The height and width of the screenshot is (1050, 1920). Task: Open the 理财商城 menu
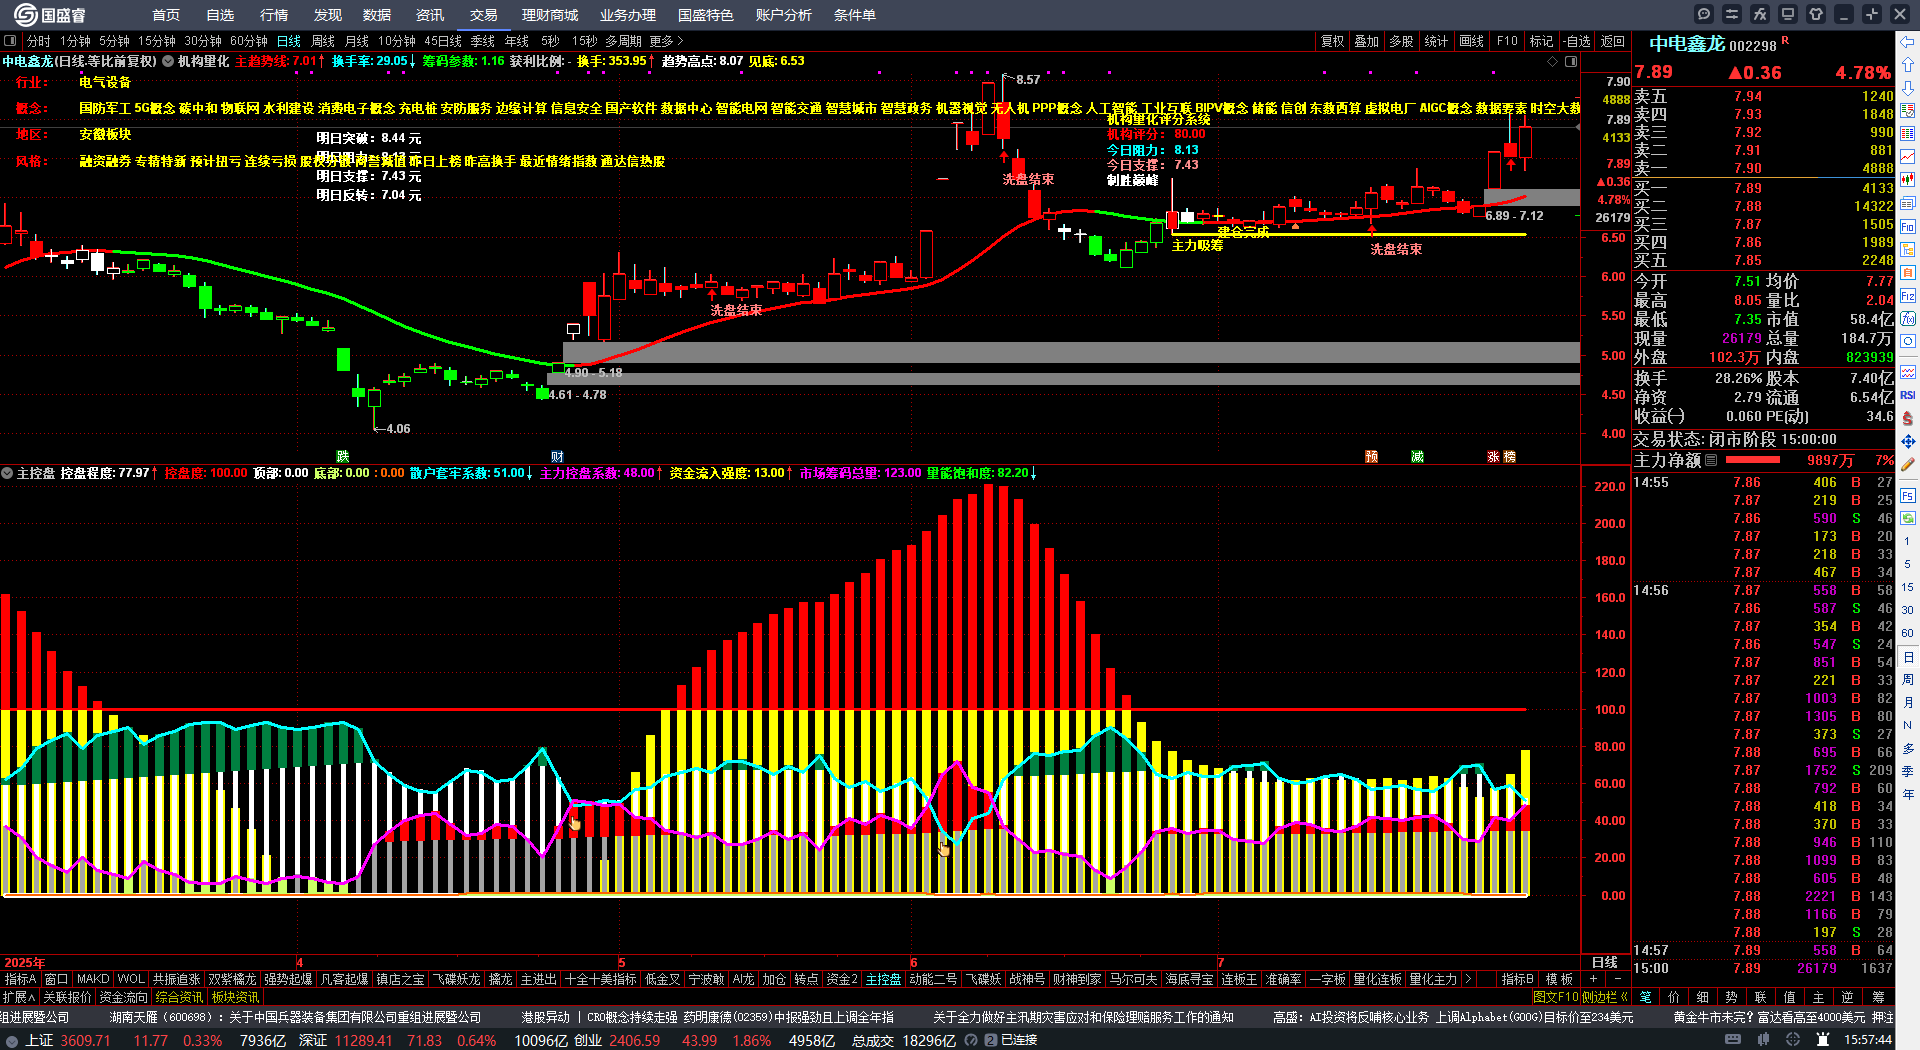tap(550, 15)
